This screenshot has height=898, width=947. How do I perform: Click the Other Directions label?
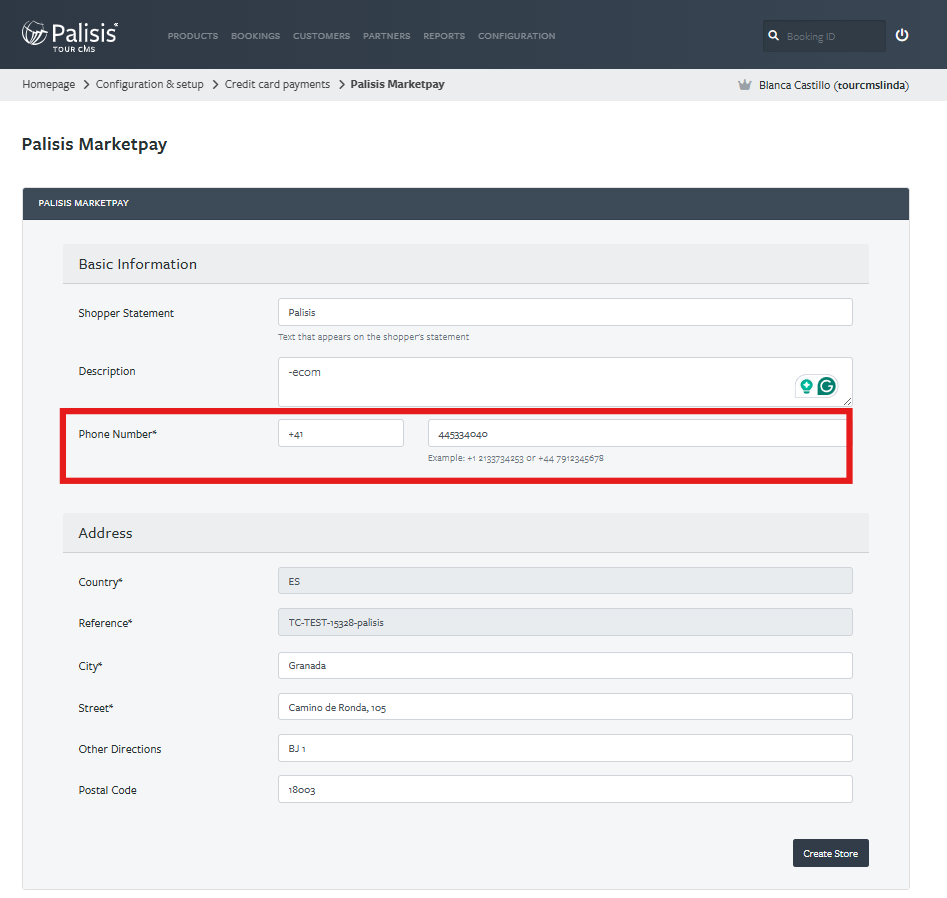pos(120,749)
